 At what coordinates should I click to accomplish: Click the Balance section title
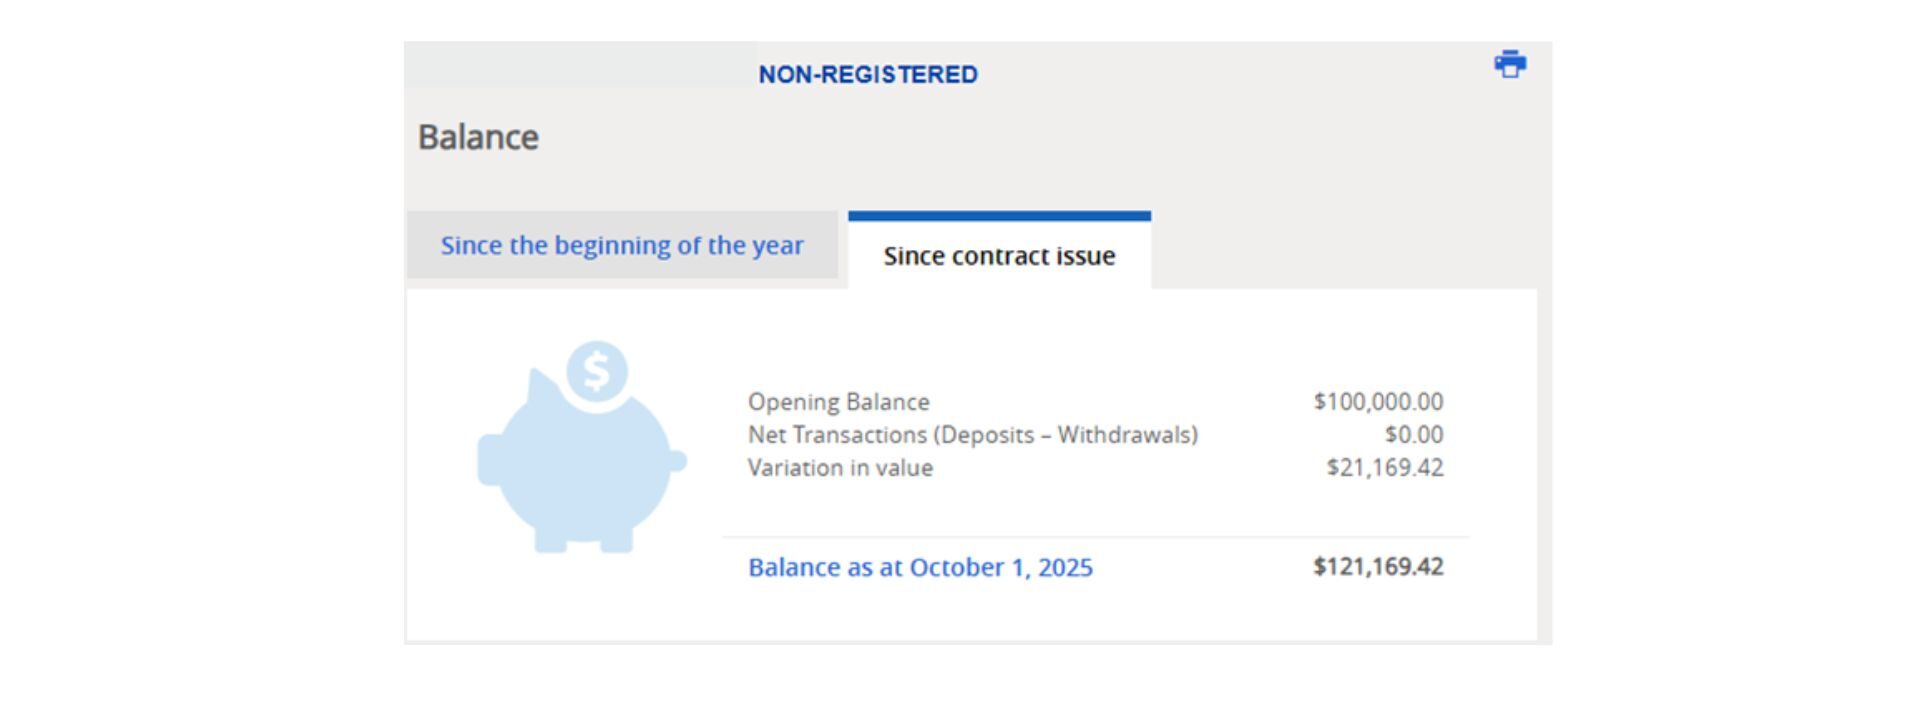click(x=478, y=137)
